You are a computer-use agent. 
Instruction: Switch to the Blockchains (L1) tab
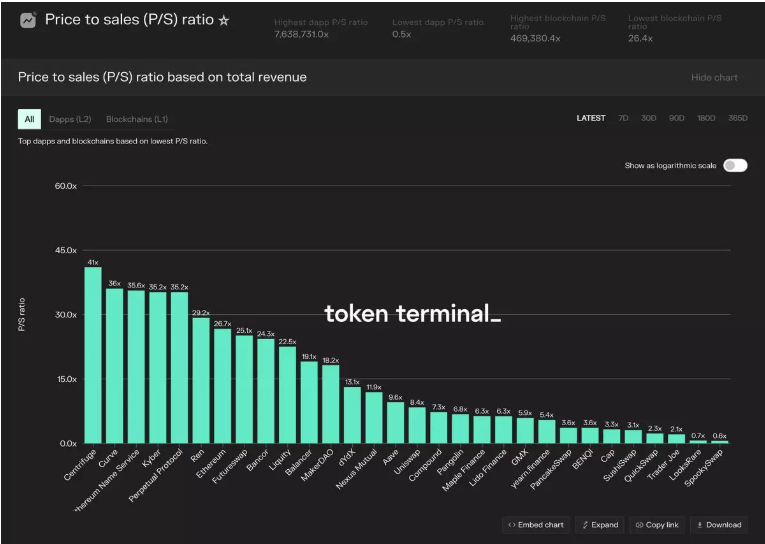137,119
